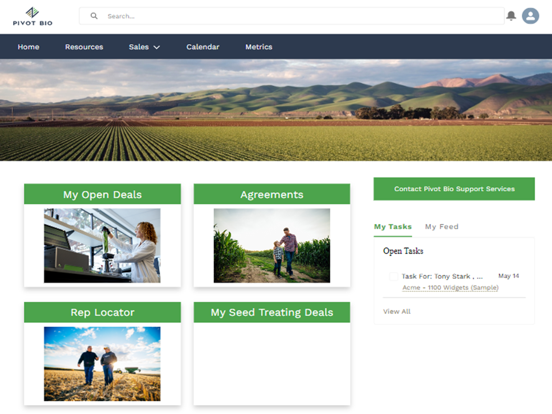552x414 pixels.
Task: Open the notifications bell
Action: [511, 16]
